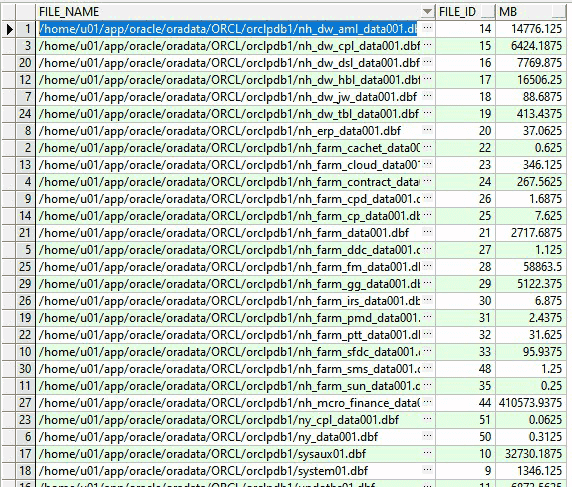Viewport: 572px width, 487px height.
Task: Open ellipsis editor for nh_farm_sfdc row
Action: click(428, 352)
